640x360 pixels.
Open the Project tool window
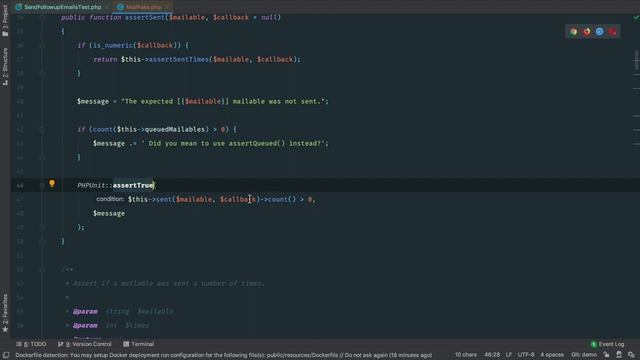pyautogui.click(x=5, y=20)
